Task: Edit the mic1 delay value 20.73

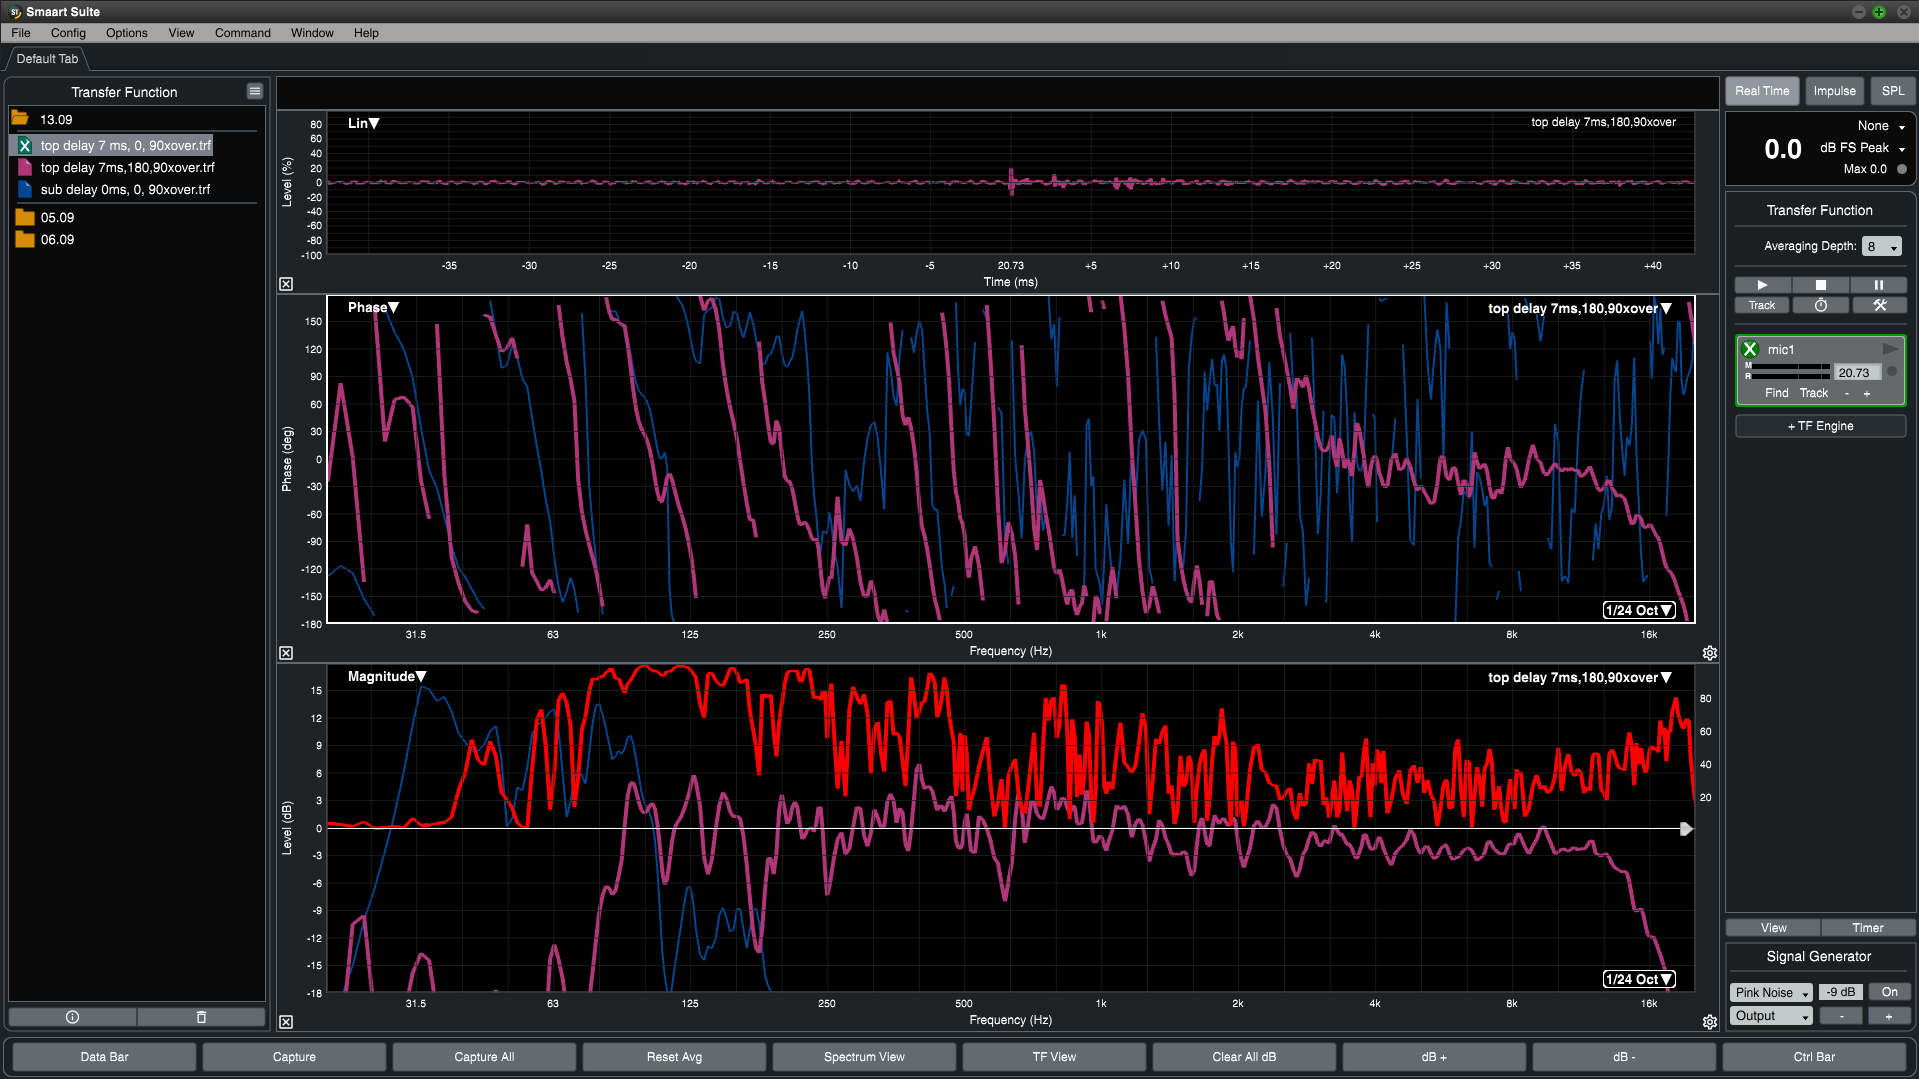Action: pyautogui.click(x=1856, y=372)
